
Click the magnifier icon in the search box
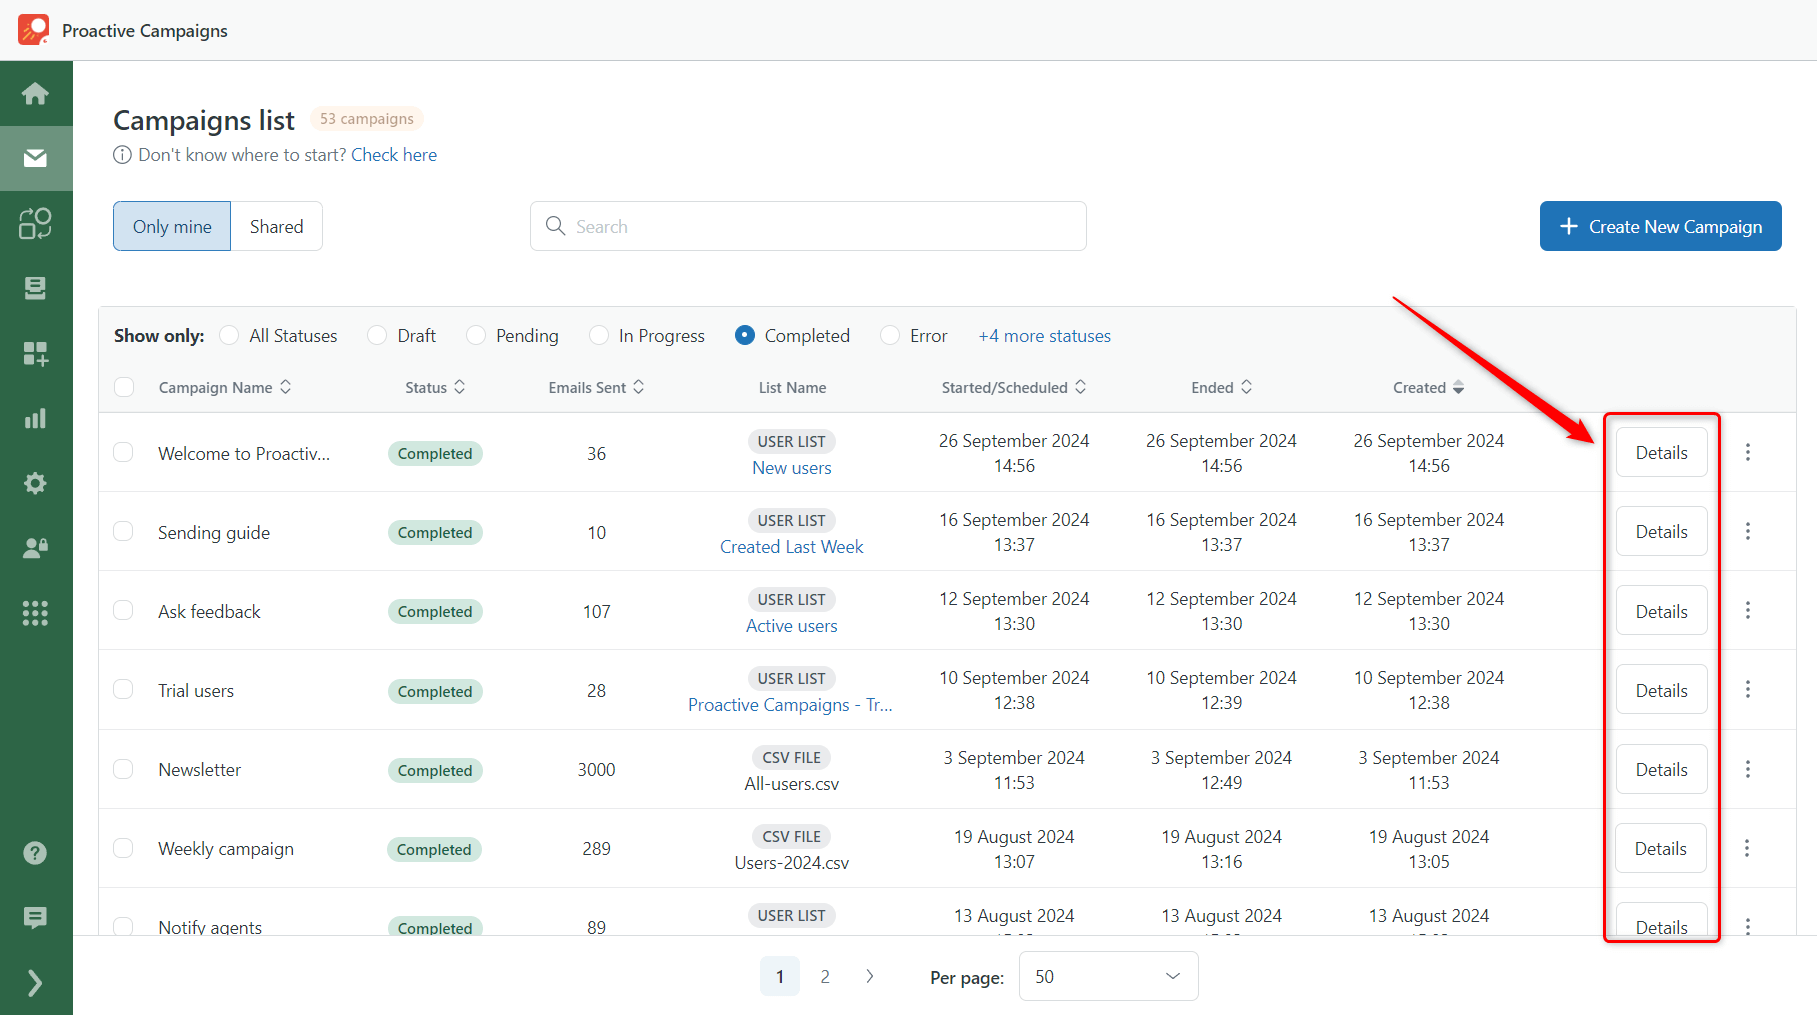point(555,226)
